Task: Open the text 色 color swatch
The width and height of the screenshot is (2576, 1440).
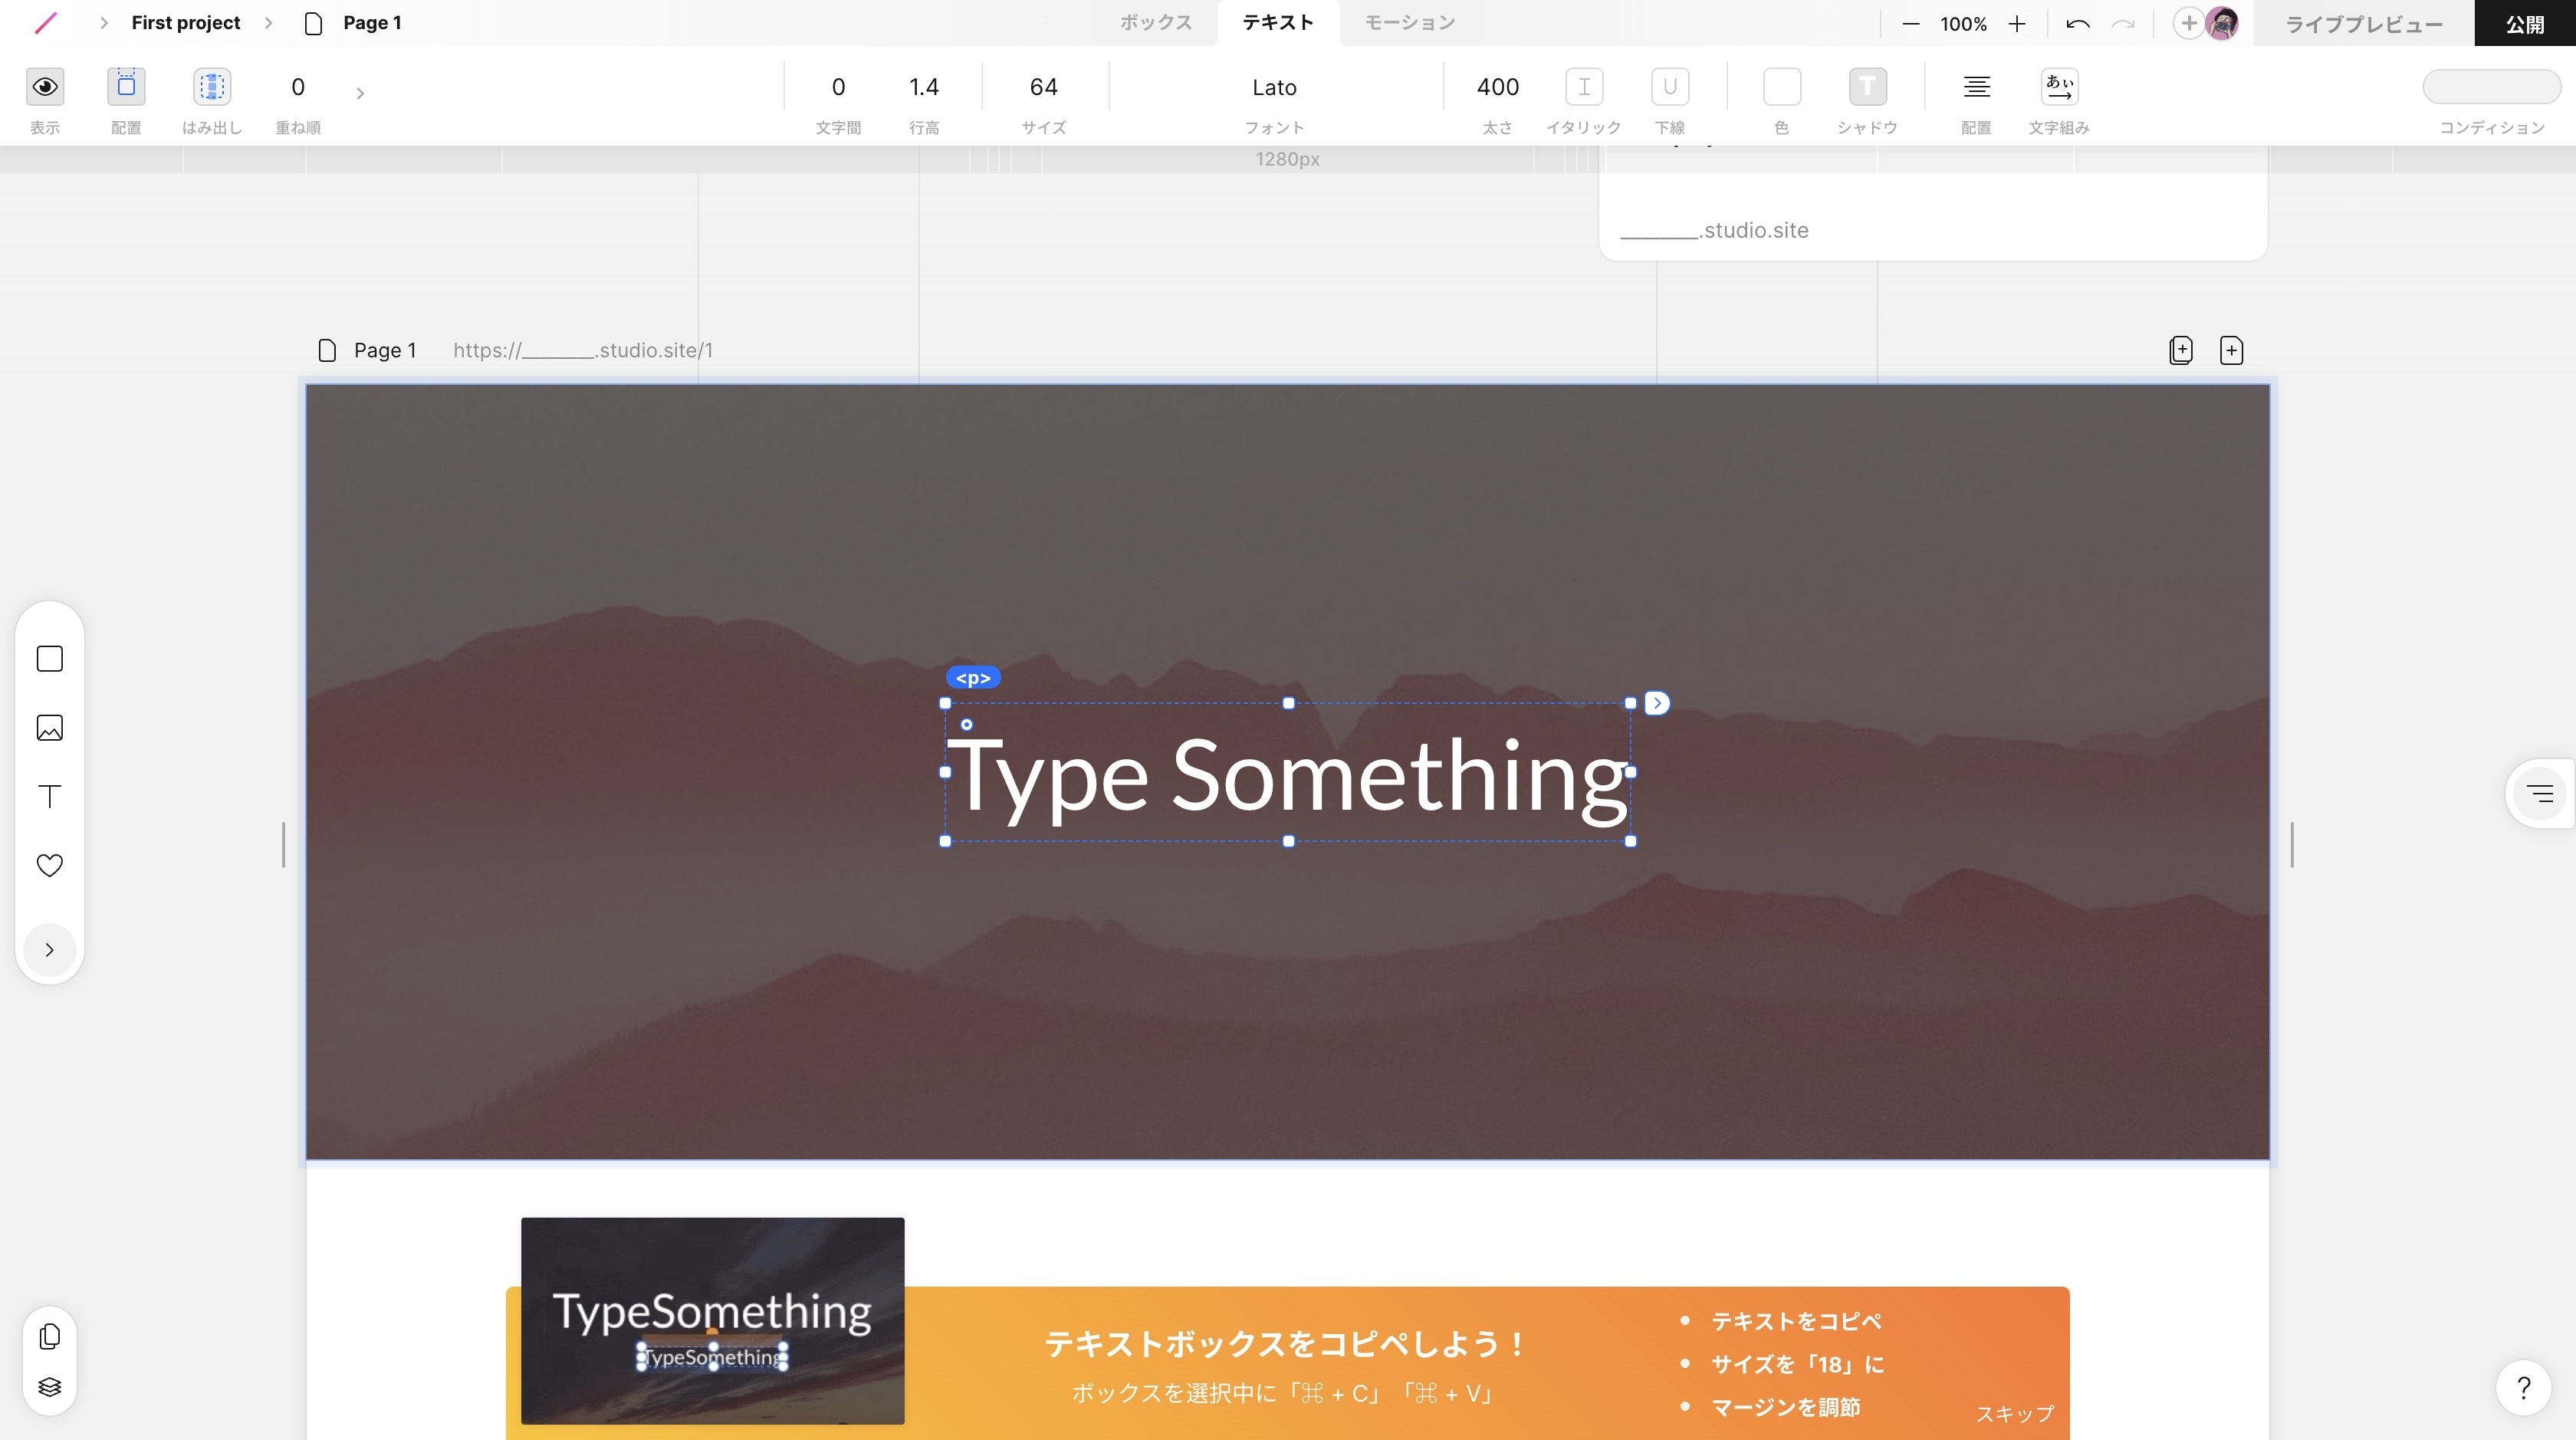Action: pos(1781,87)
